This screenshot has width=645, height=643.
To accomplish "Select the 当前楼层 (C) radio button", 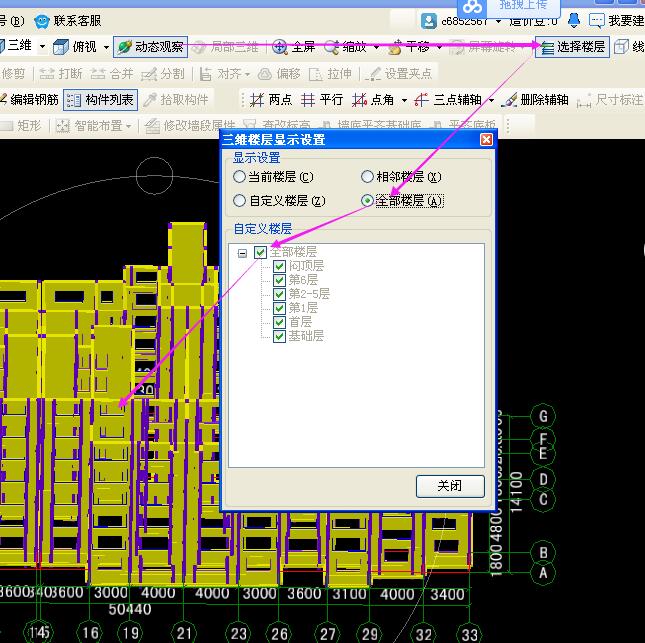I will [x=239, y=177].
